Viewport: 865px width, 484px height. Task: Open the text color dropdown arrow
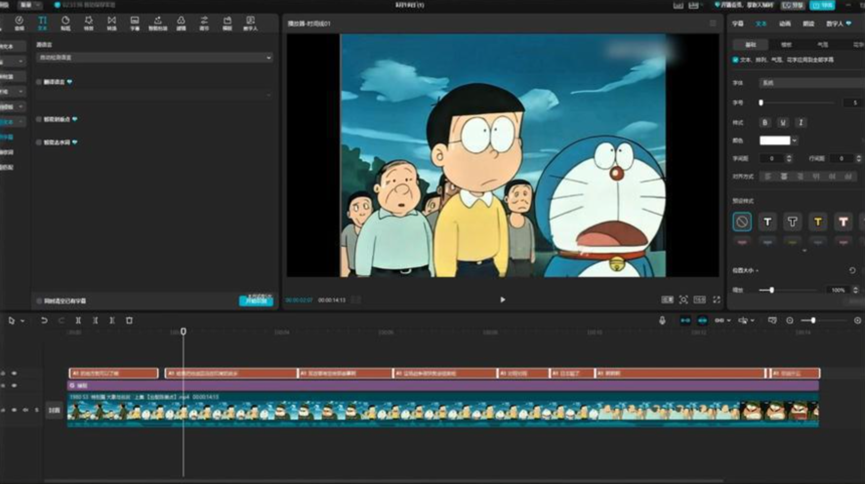[x=794, y=141]
